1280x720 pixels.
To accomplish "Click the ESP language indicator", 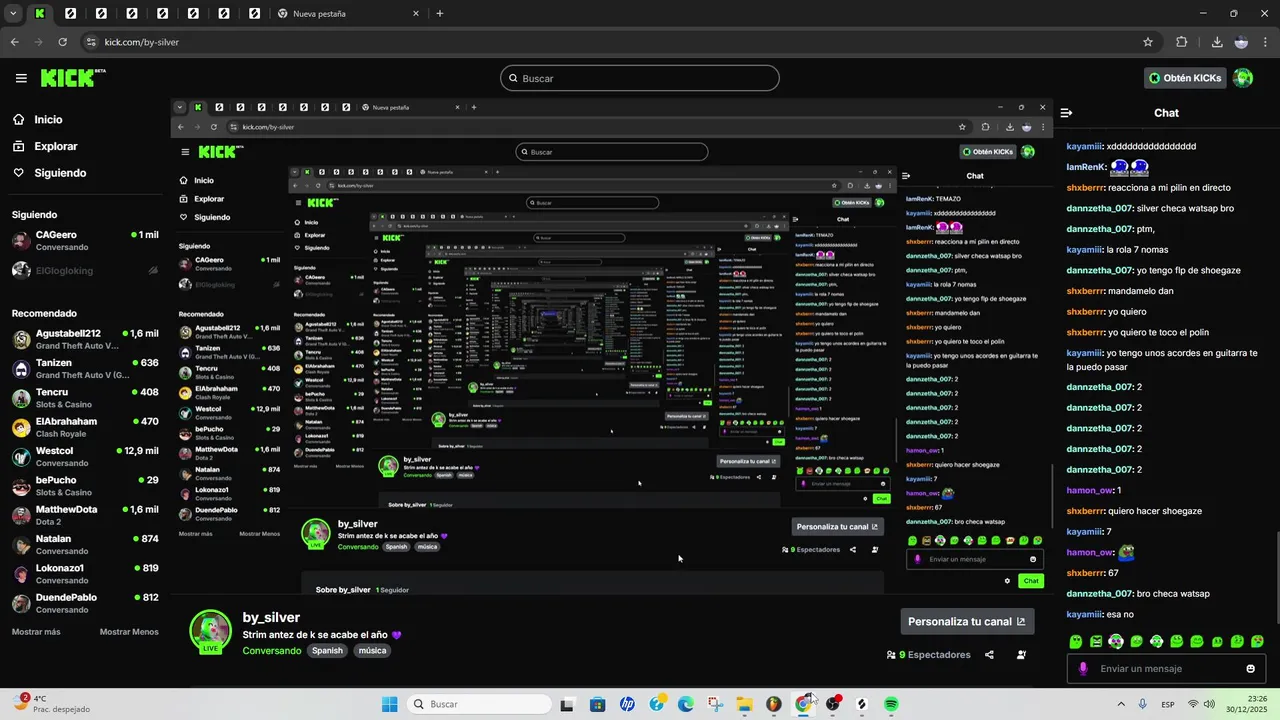I will [1168, 704].
